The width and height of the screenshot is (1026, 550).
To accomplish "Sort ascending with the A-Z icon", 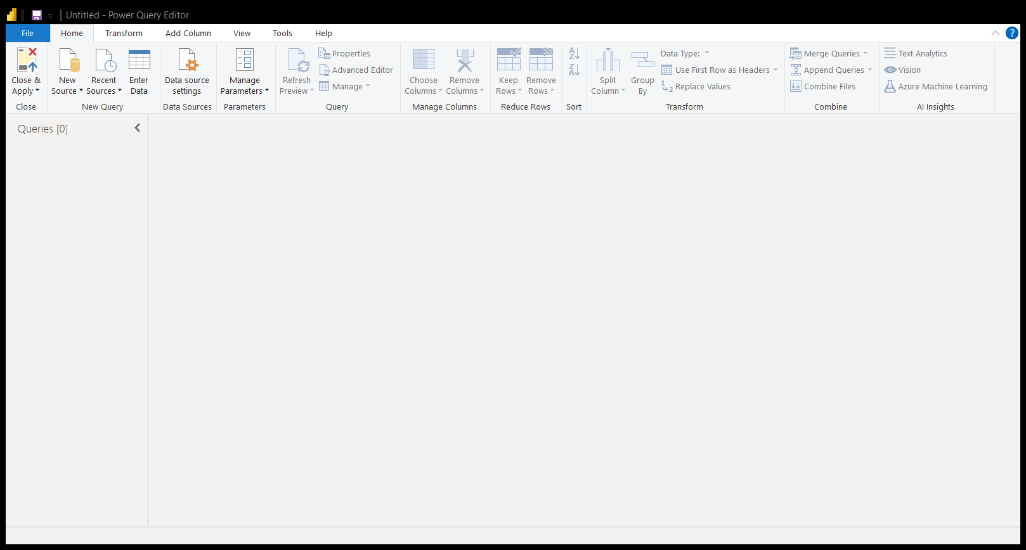I will pyautogui.click(x=574, y=54).
